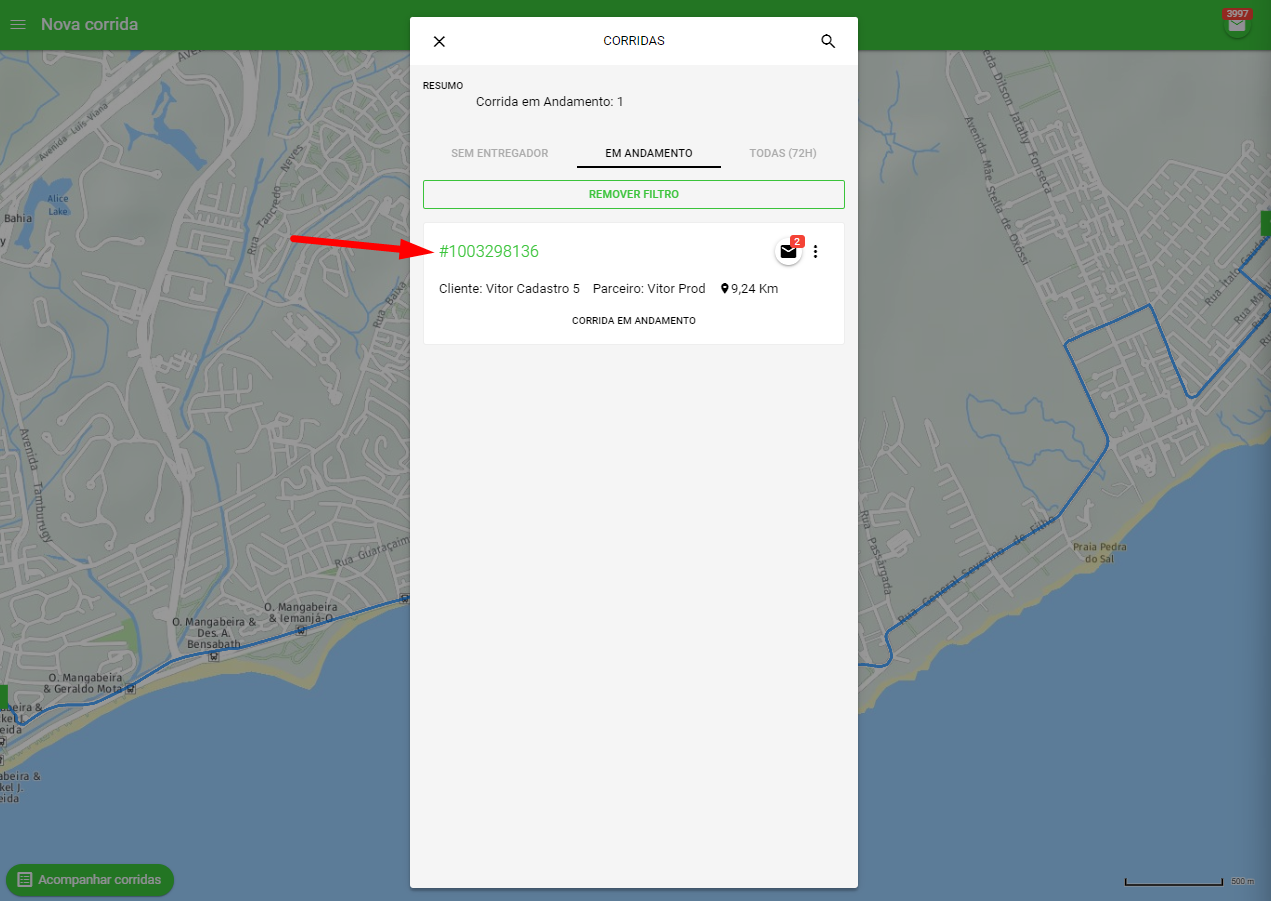Open three-dot options for ride #1003298136
This screenshot has width=1271, height=901.
point(815,252)
